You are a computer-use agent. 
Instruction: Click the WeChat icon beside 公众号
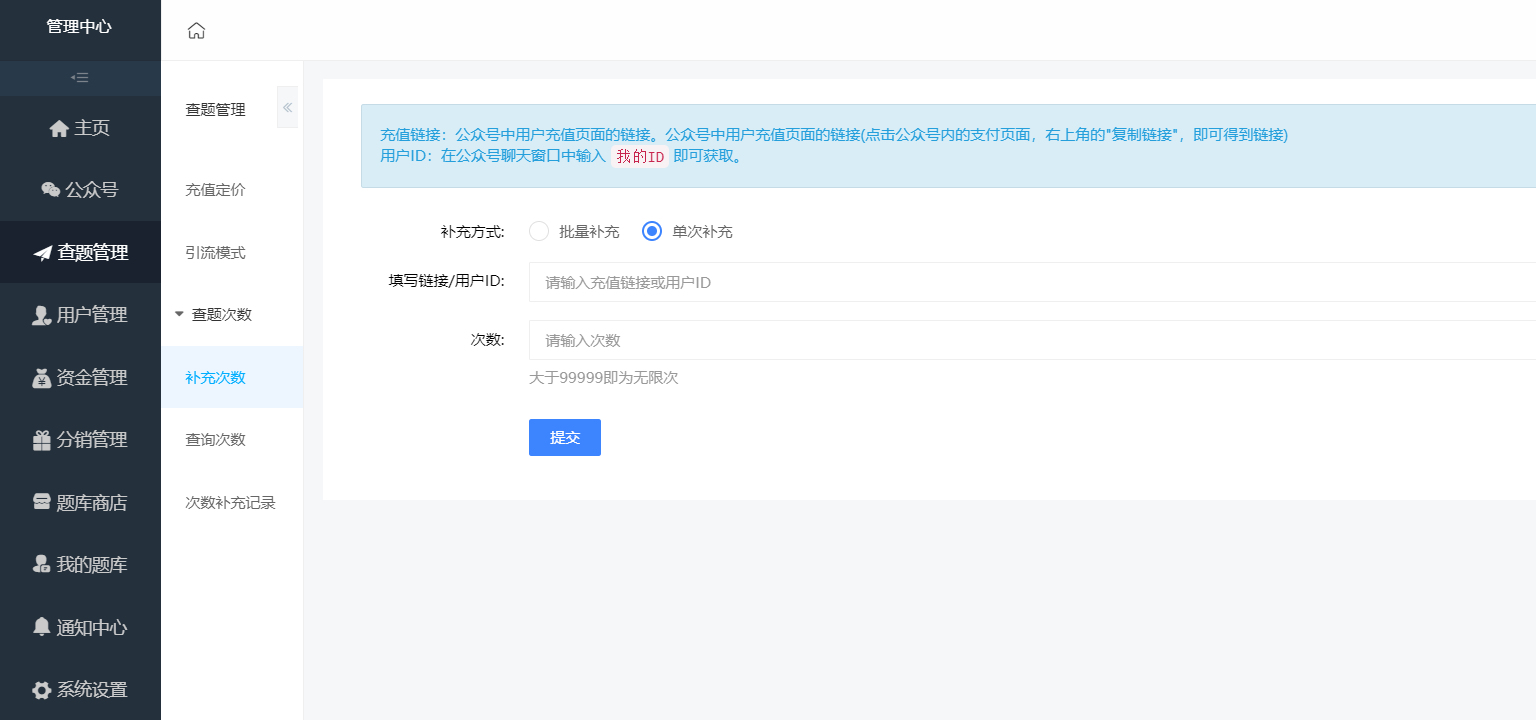(50, 190)
